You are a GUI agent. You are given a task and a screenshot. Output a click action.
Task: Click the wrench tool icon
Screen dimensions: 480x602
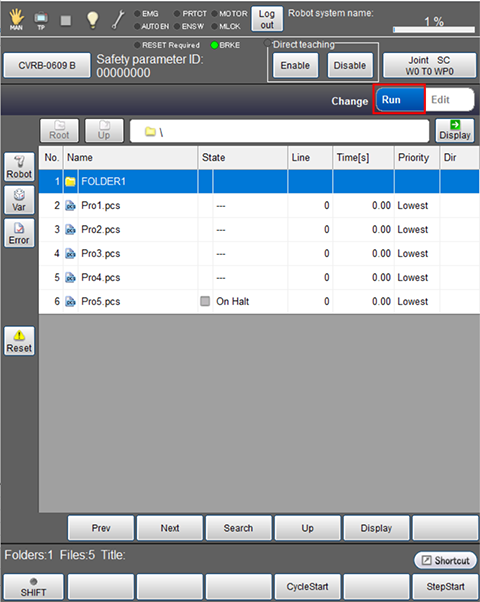click(118, 20)
